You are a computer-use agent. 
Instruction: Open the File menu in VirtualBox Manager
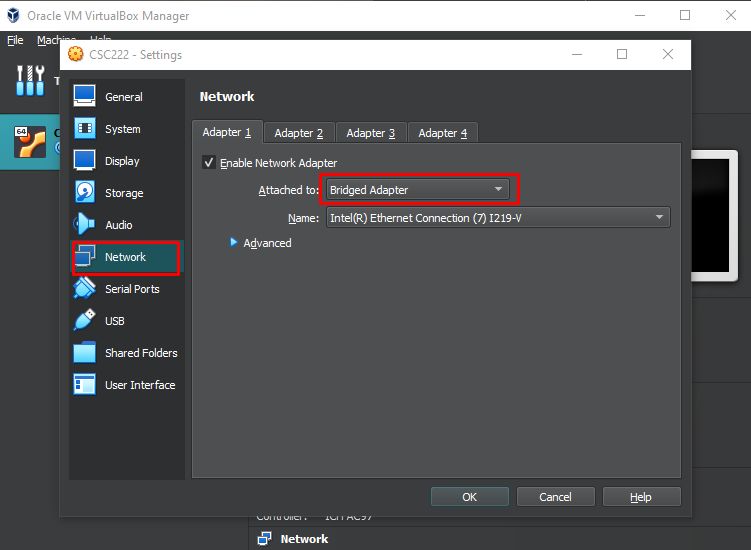pyautogui.click(x=15, y=40)
